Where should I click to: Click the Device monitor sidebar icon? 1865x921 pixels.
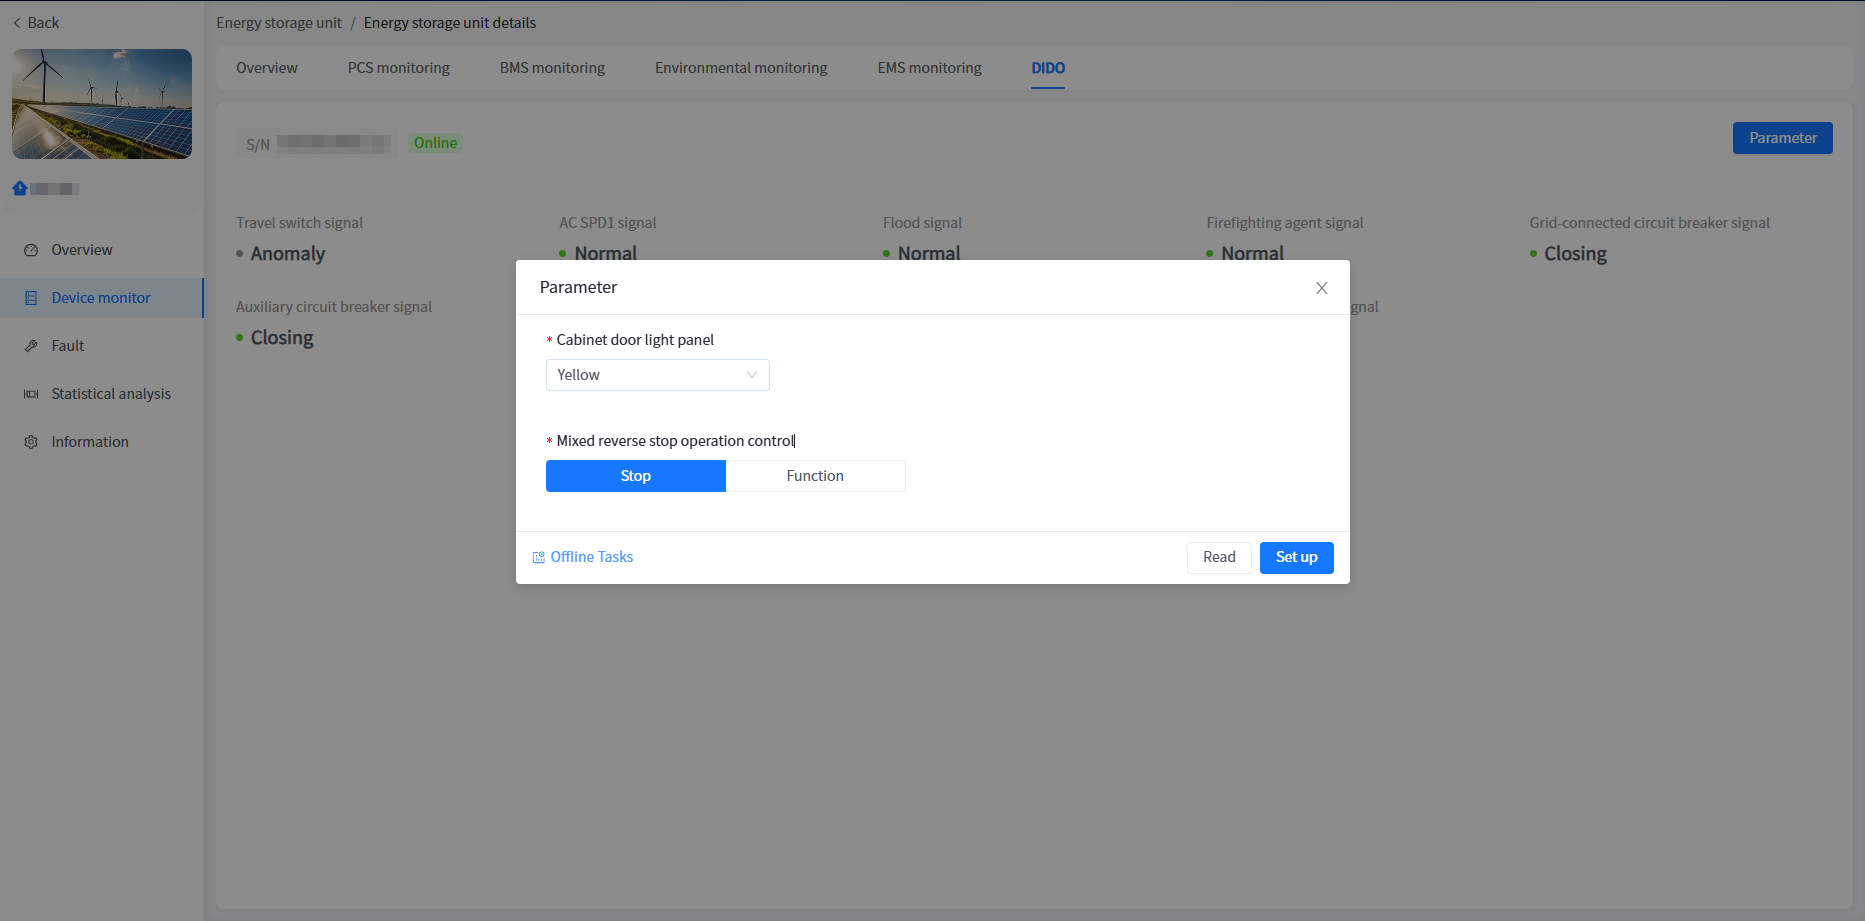tap(31, 298)
